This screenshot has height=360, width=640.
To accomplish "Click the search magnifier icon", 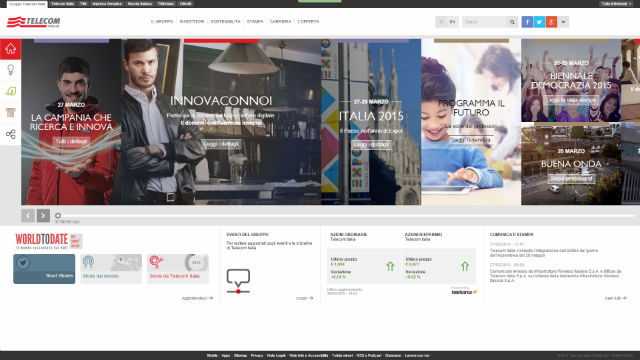I will (512, 22).
